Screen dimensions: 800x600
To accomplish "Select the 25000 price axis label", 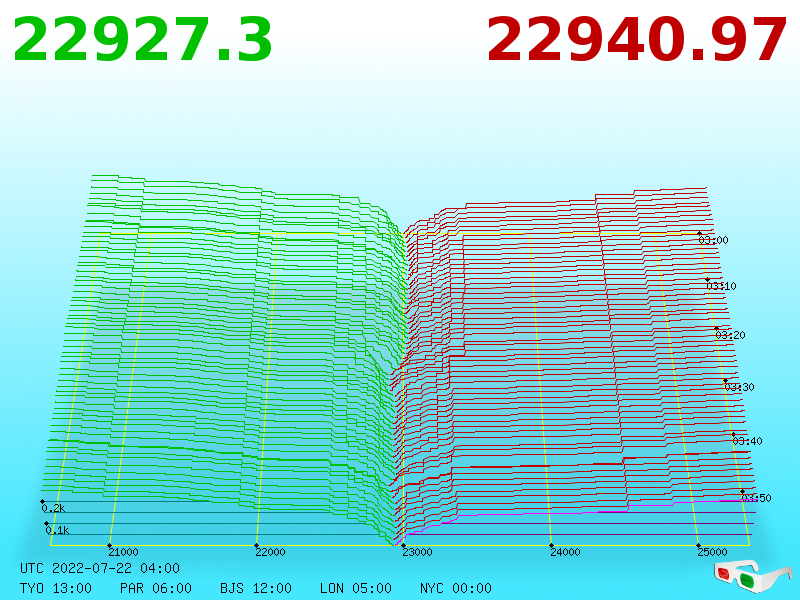I will point(712,552).
